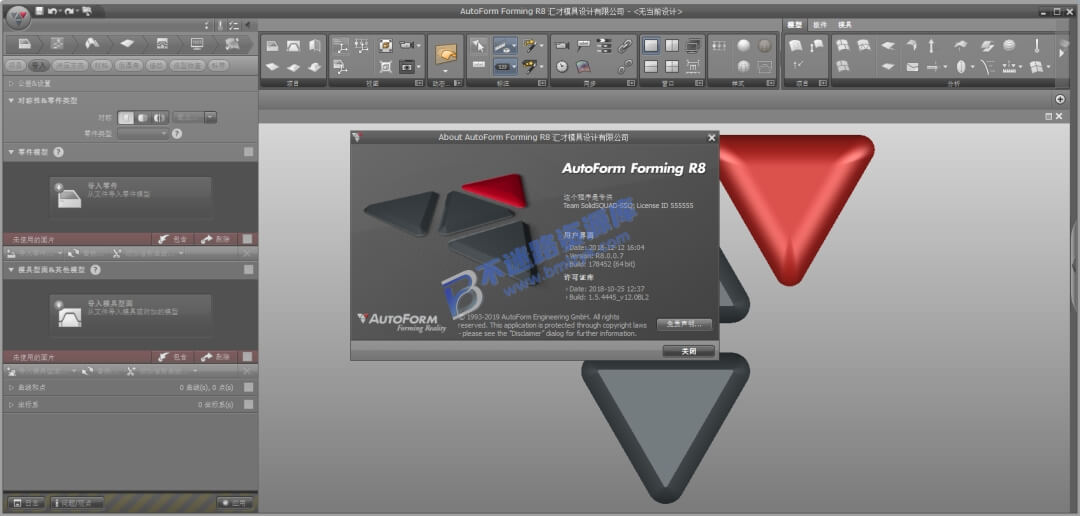Switch to the first ribbon tab on the right panel
Screen dimensions: 1080x516
[795, 25]
